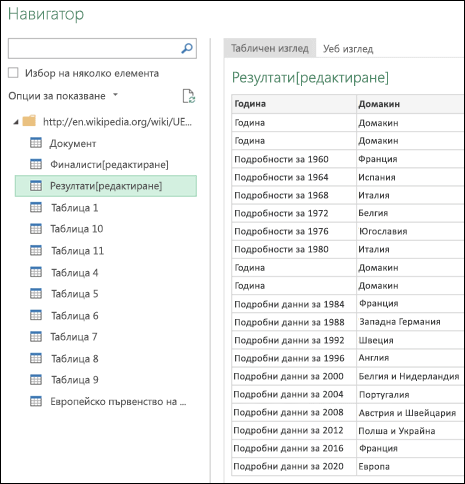Click the Белгия и Нидерландия host cell
Viewport: 465px width, 484px height.
click(409, 376)
